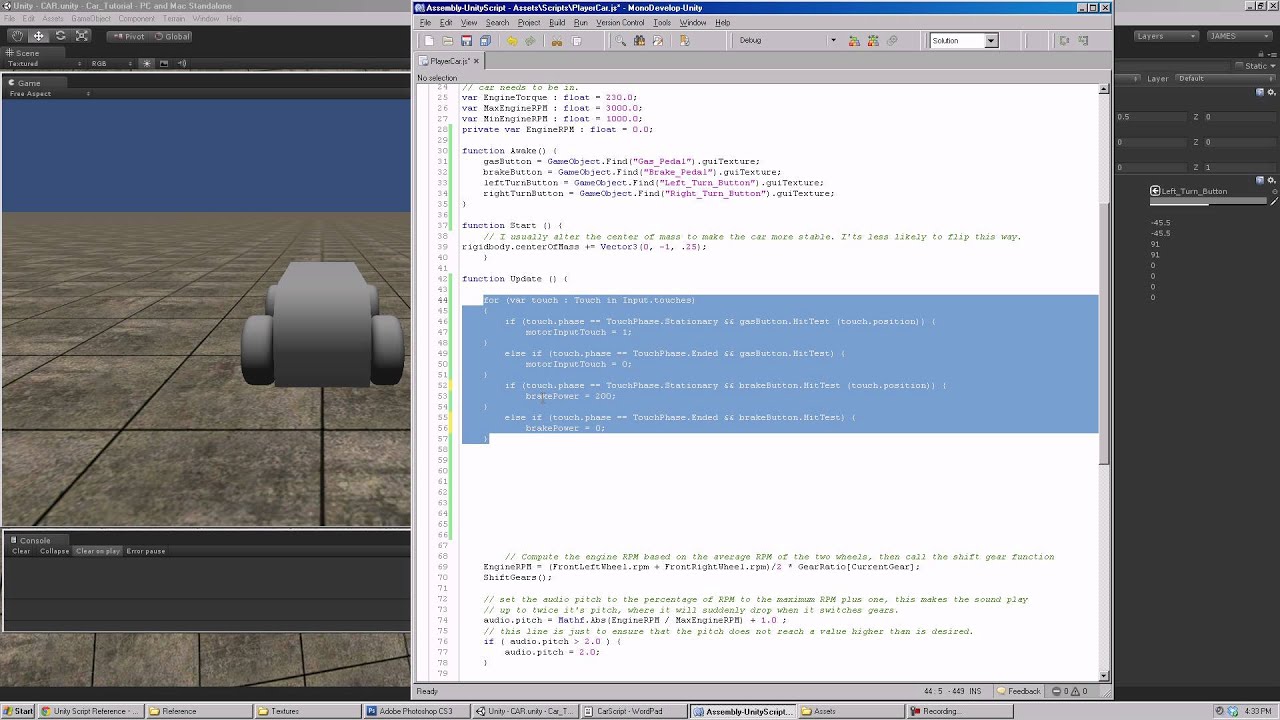The image size is (1280, 720).
Task: Toggle Collapse in the console
Action: 55,551
